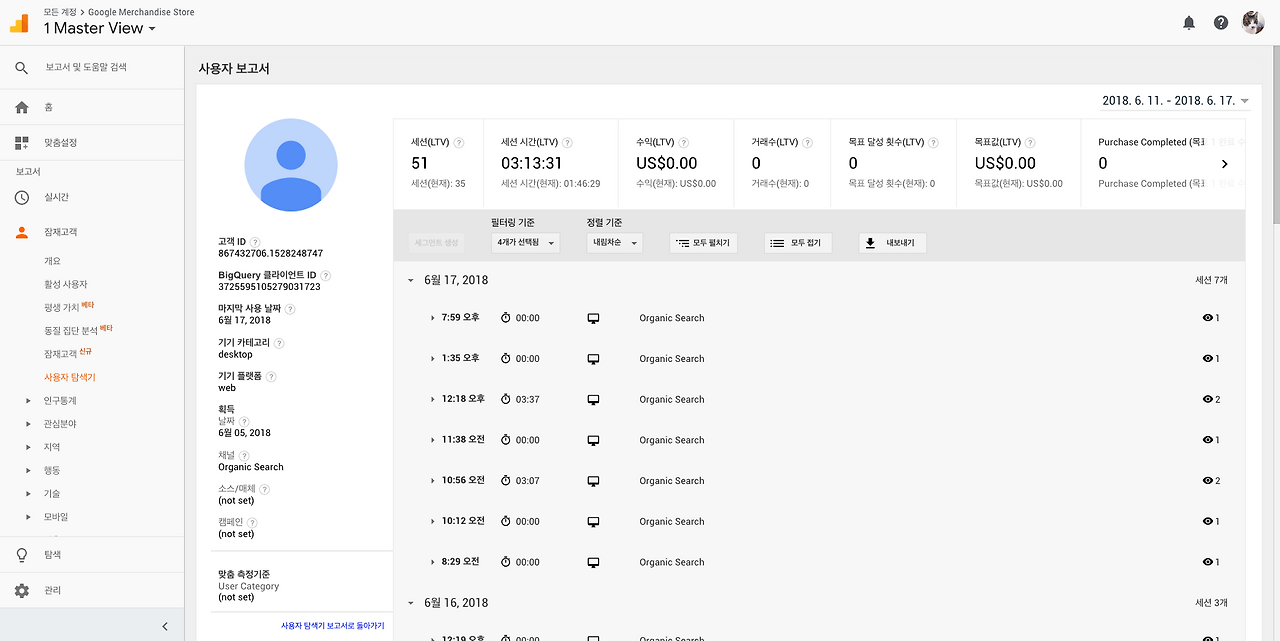Select 개요 overview report
1280x641 pixels.
click(52, 261)
